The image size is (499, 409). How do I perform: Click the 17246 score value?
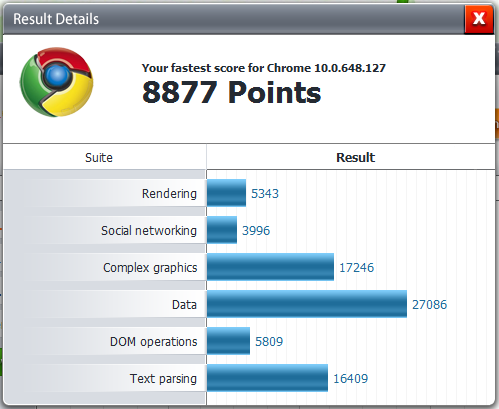(357, 268)
